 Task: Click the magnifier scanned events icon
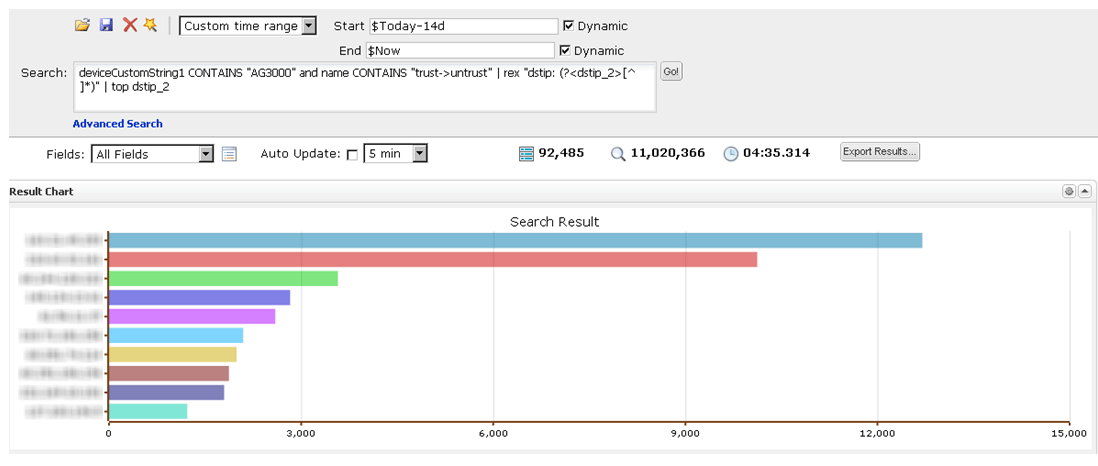618,153
